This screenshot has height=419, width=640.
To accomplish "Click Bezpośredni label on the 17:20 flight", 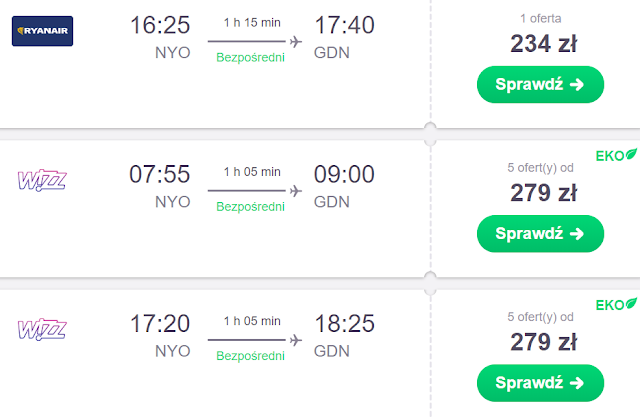I will tap(251, 356).
